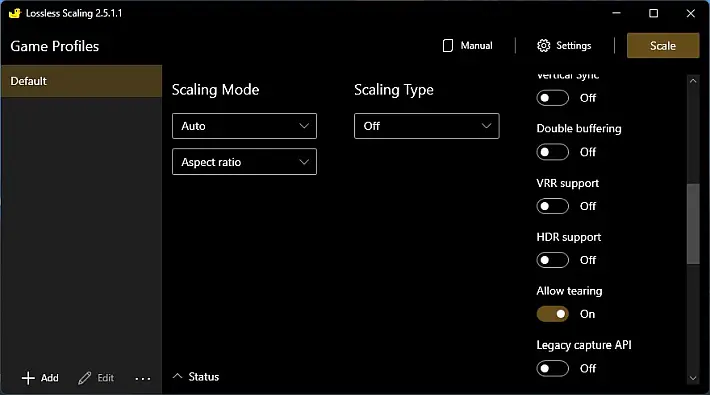Click the Scaling Type heading
Image resolution: width=710 pixels, height=395 pixels.
[x=394, y=90]
